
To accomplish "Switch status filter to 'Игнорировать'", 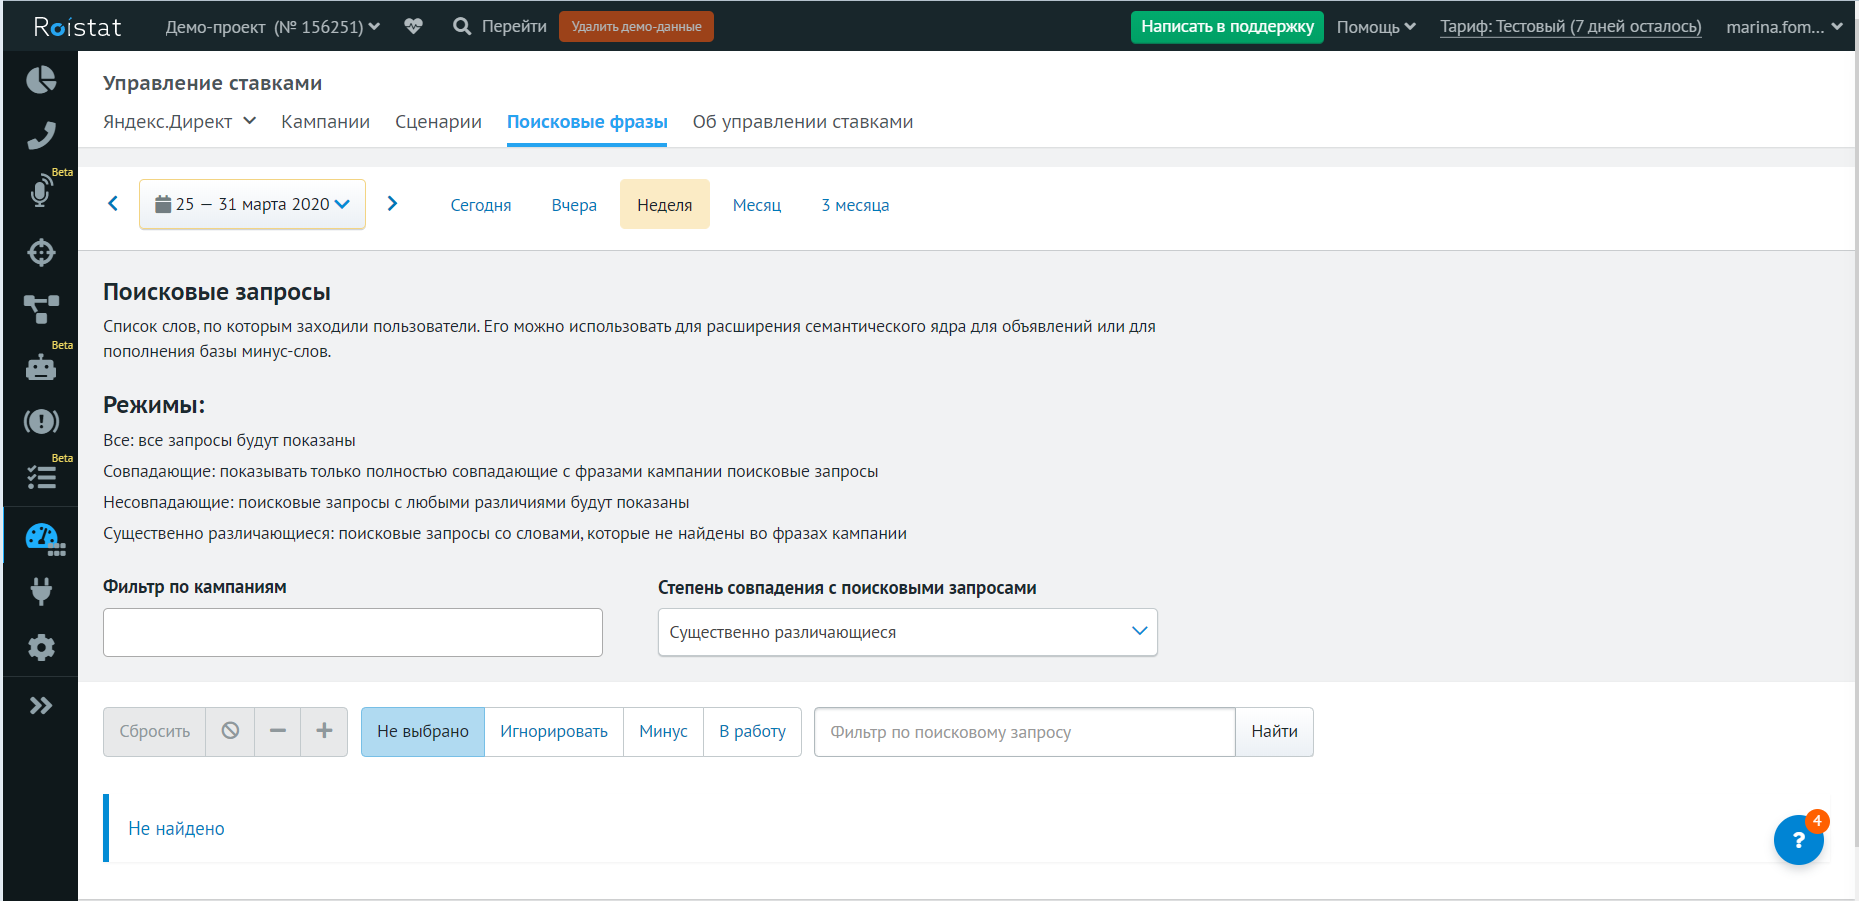I will coord(554,732).
